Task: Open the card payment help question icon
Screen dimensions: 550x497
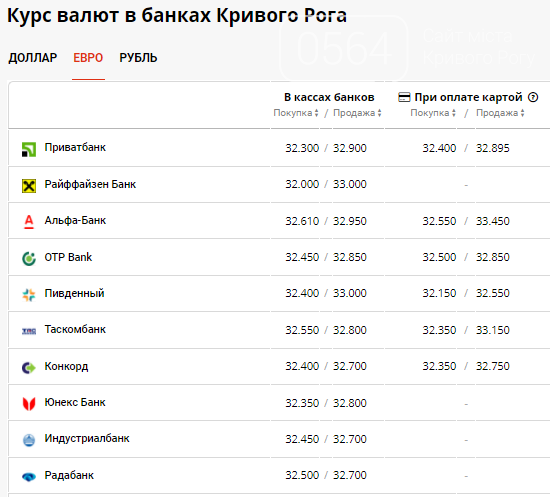Action: (533, 97)
